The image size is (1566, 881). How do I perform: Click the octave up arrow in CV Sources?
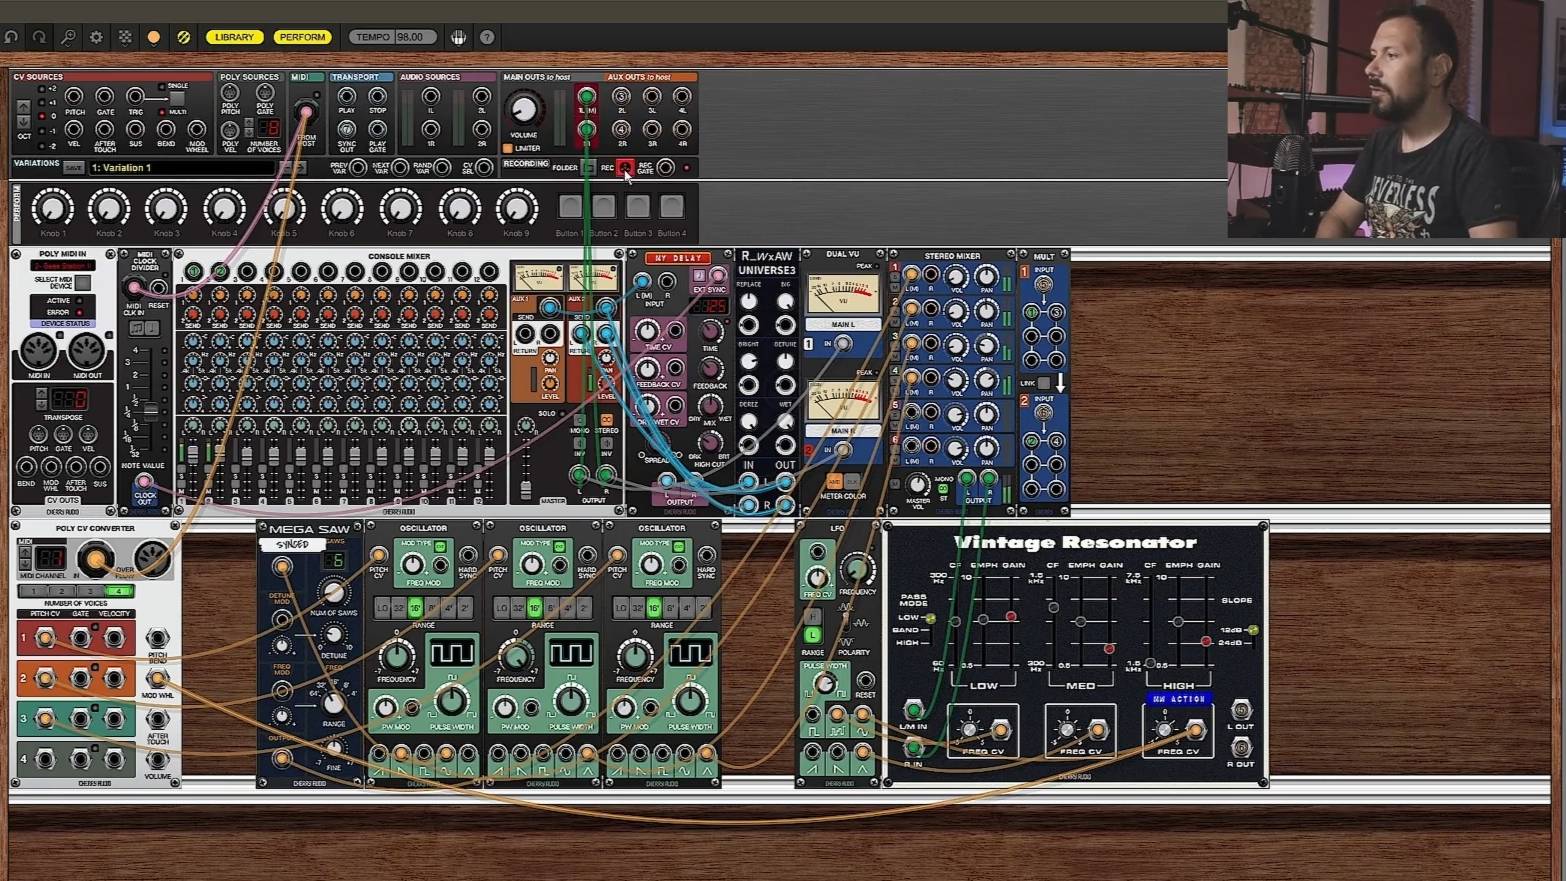24,105
